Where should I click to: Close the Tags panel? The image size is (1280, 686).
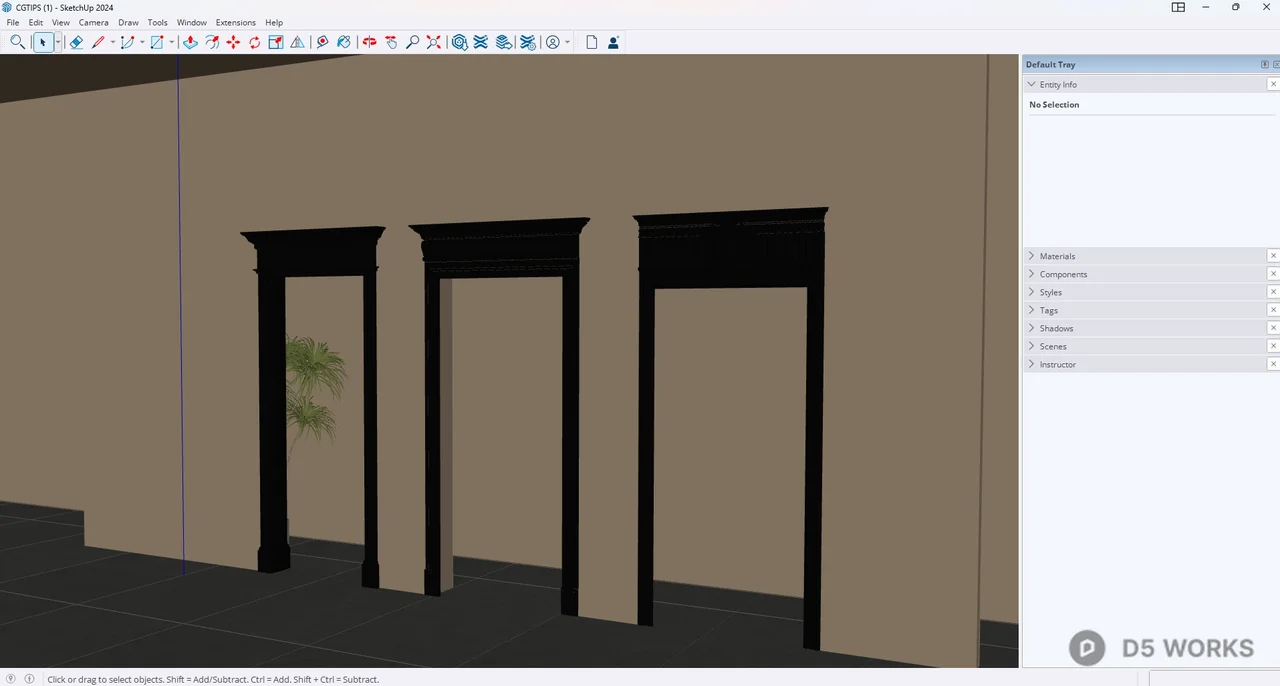point(1273,310)
